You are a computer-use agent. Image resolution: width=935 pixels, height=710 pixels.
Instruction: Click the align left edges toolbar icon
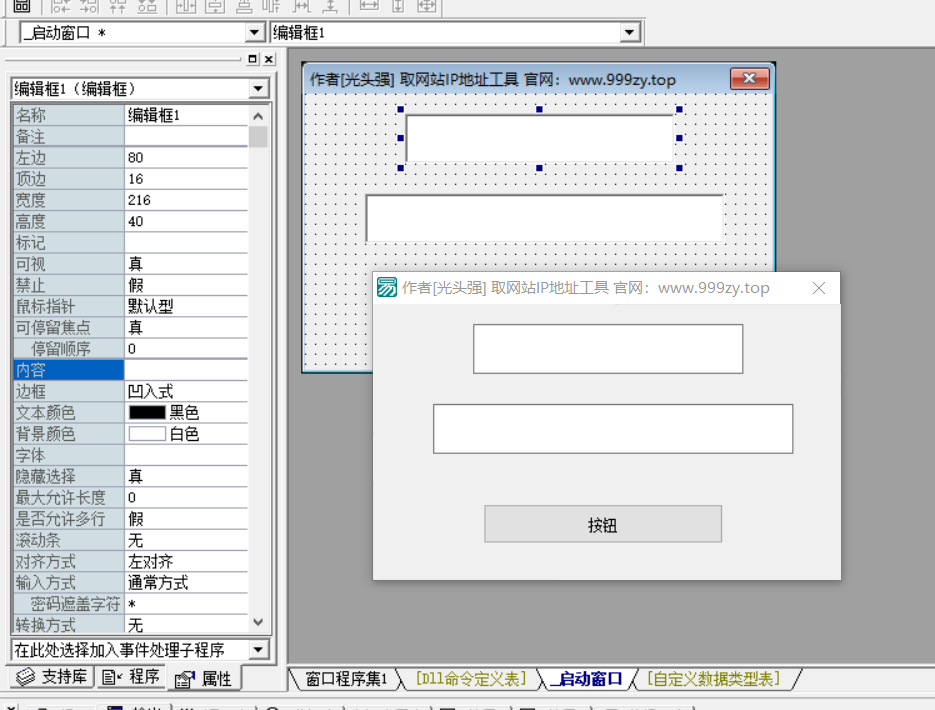[60, 6]
